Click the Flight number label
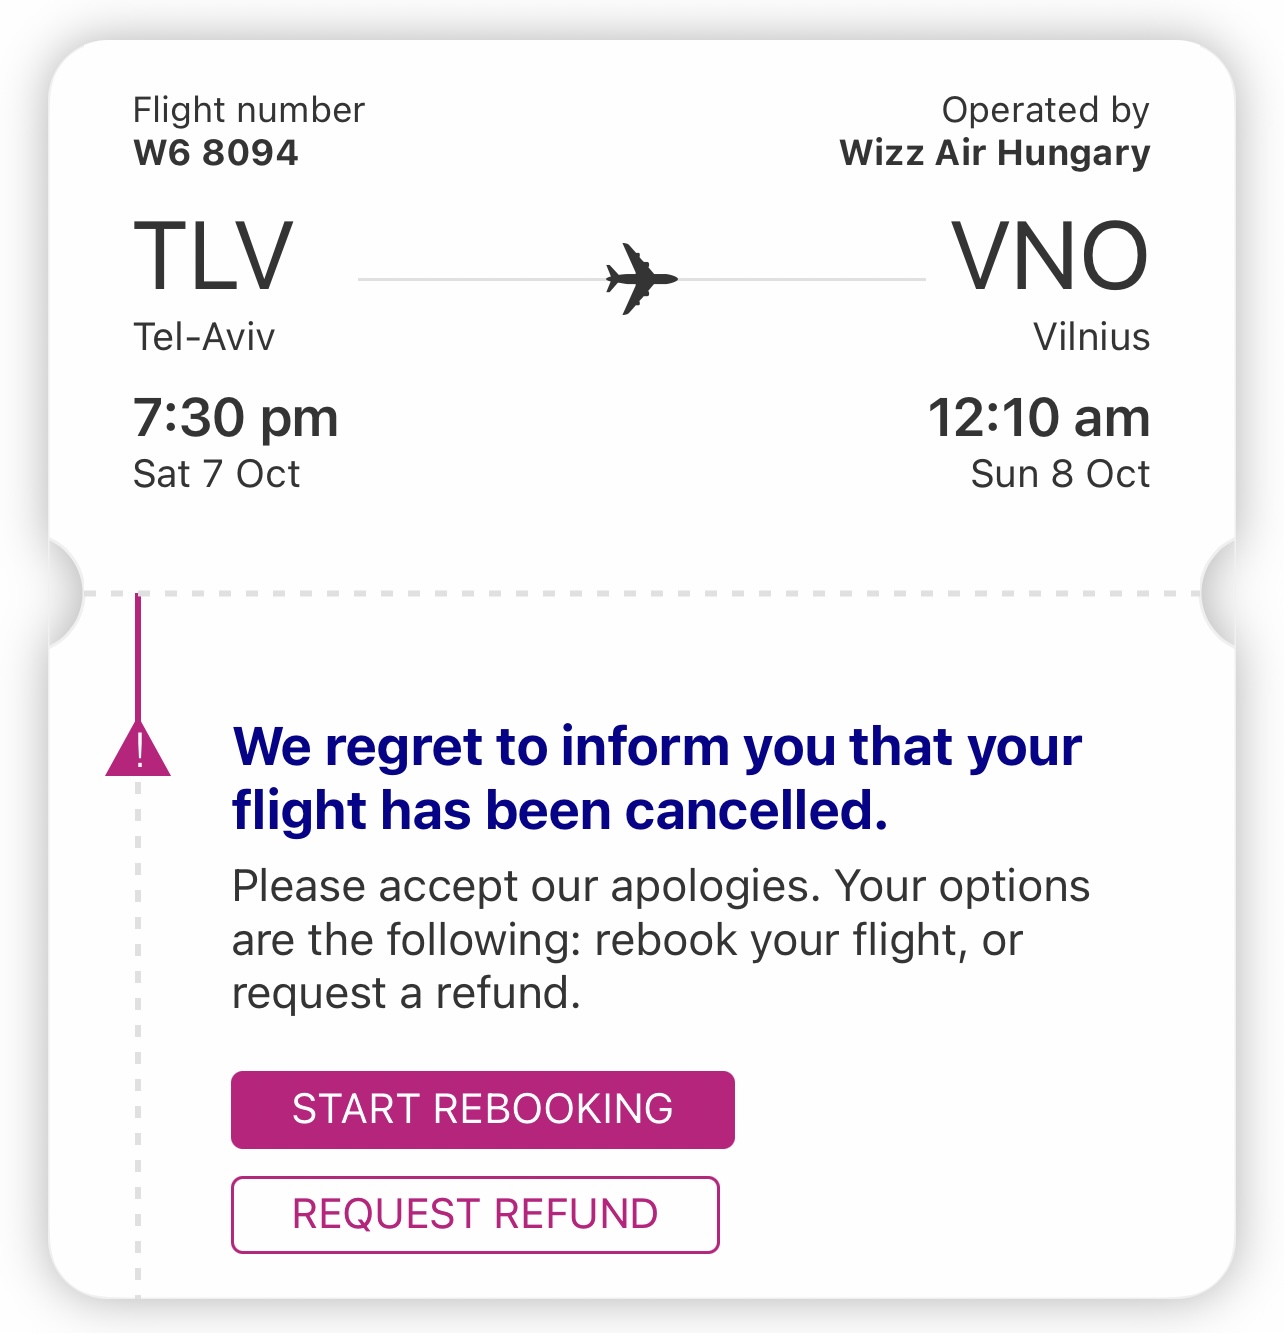This screenshot has width=1284, height=1333. (249, 110)
